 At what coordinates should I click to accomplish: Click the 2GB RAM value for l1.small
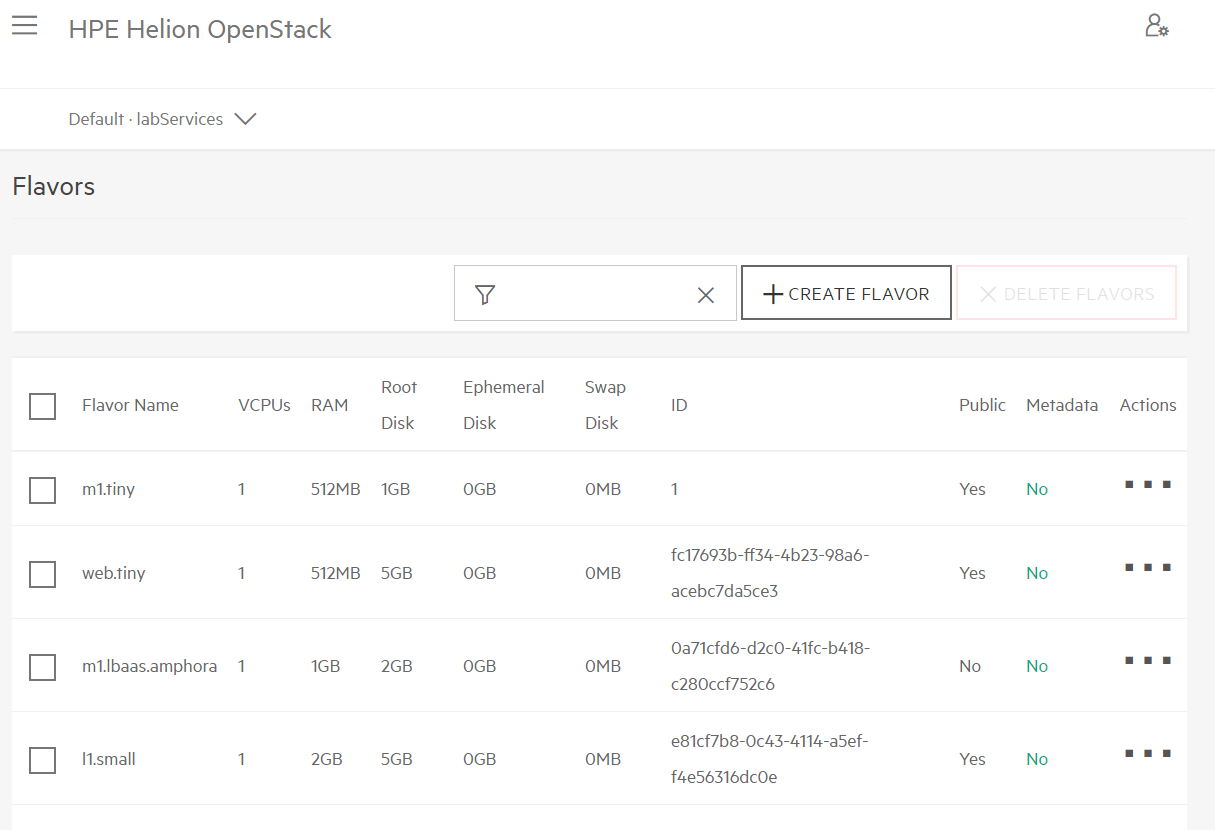(x=327, y=759)
